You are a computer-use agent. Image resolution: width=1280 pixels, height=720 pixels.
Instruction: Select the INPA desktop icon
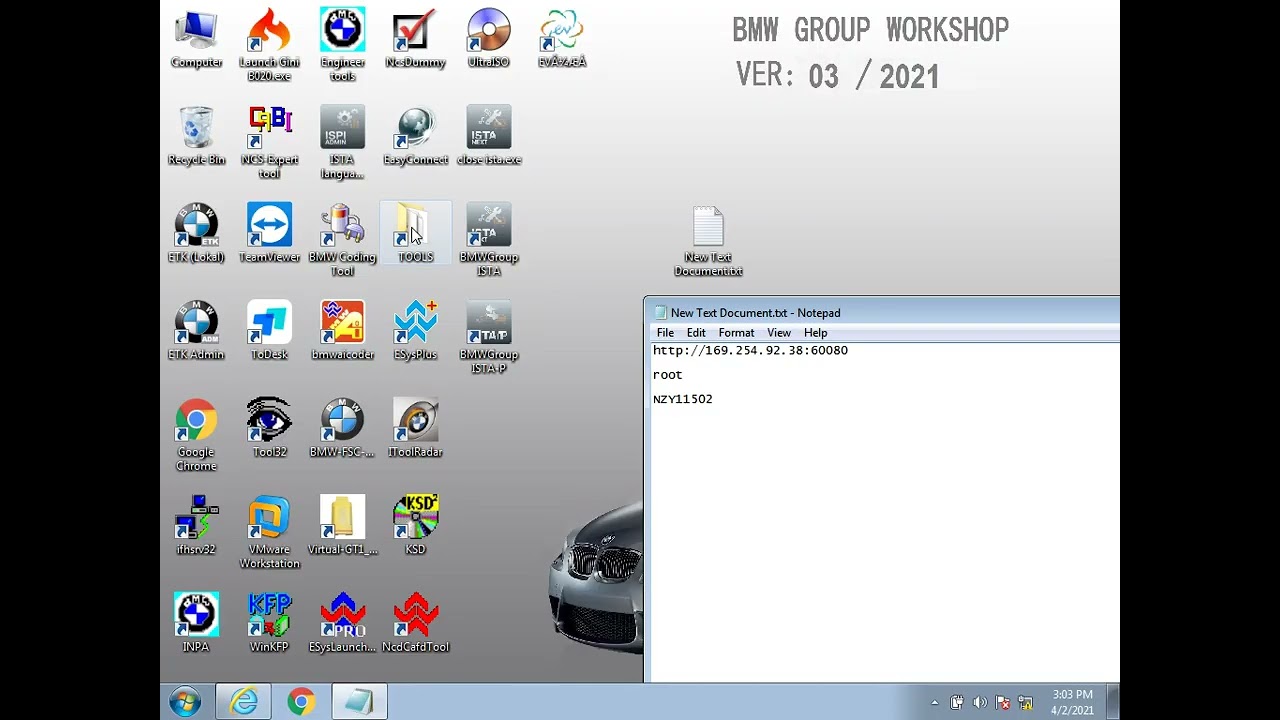pos(196,622)
